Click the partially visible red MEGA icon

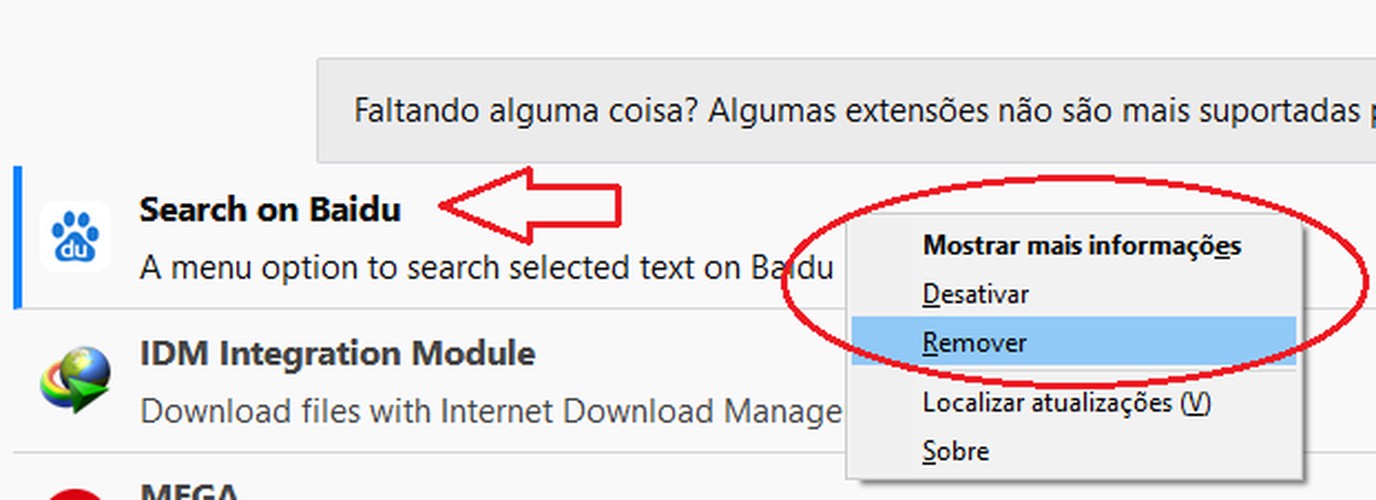pyautogui.click(x=75, y=494)
